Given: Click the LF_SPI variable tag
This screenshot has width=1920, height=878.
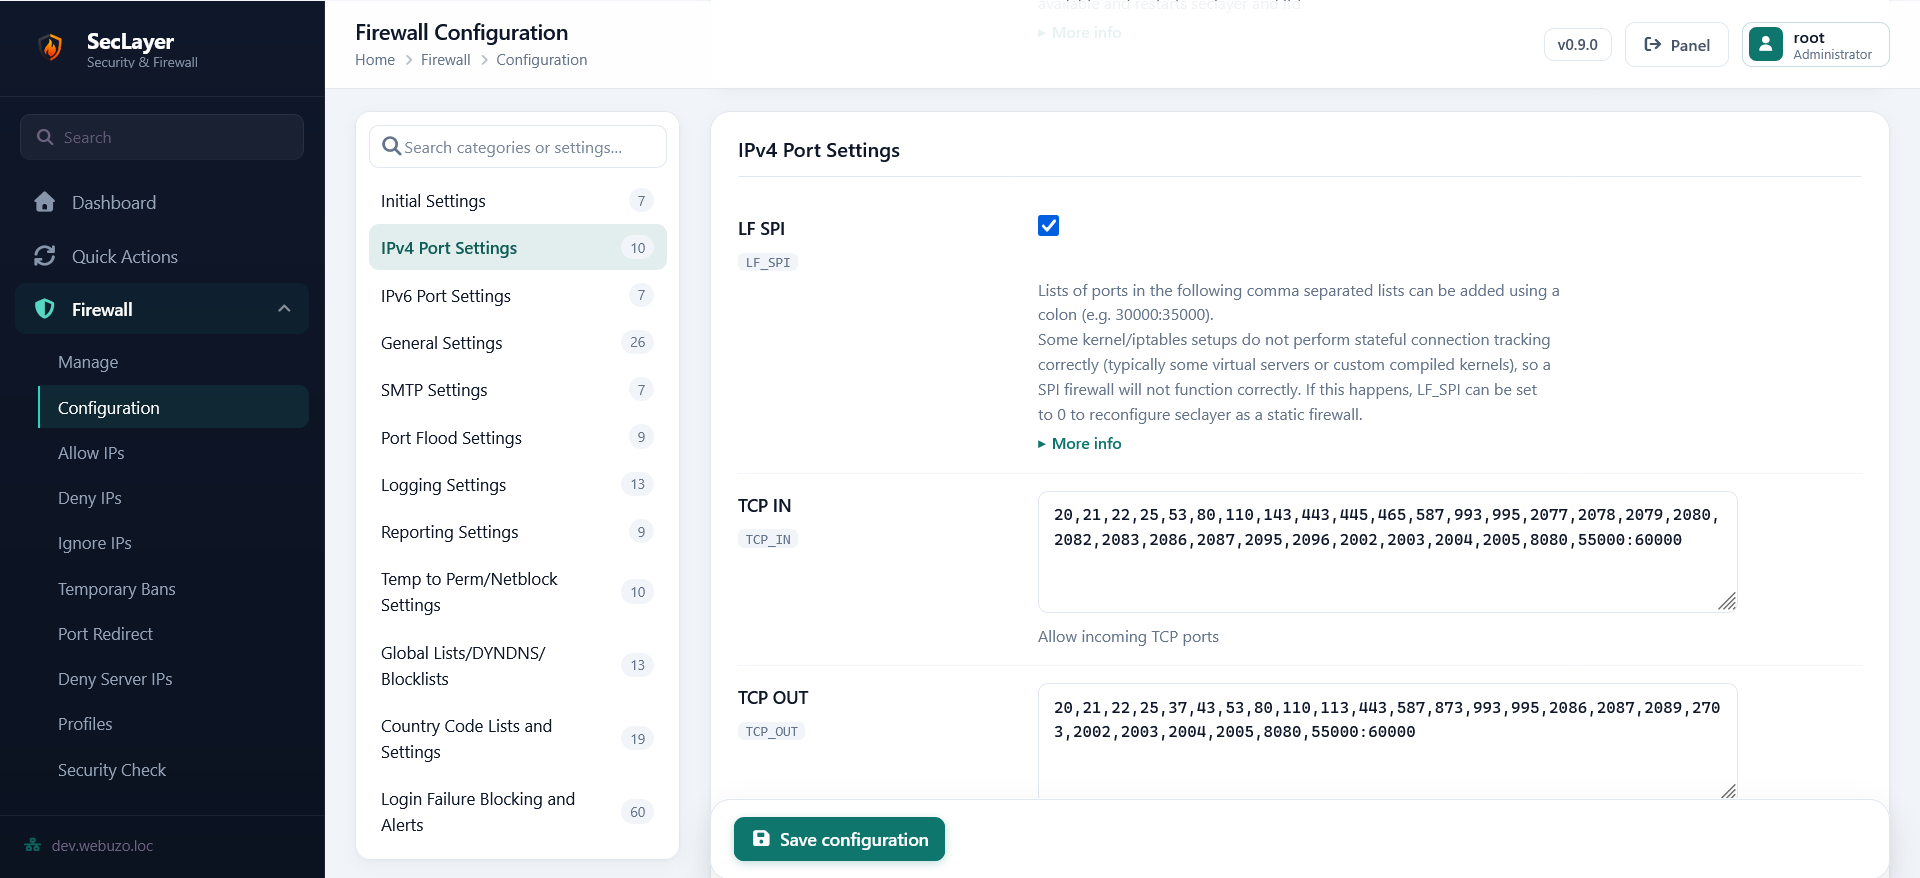Looking at the screenshot, I should point(768,262).
